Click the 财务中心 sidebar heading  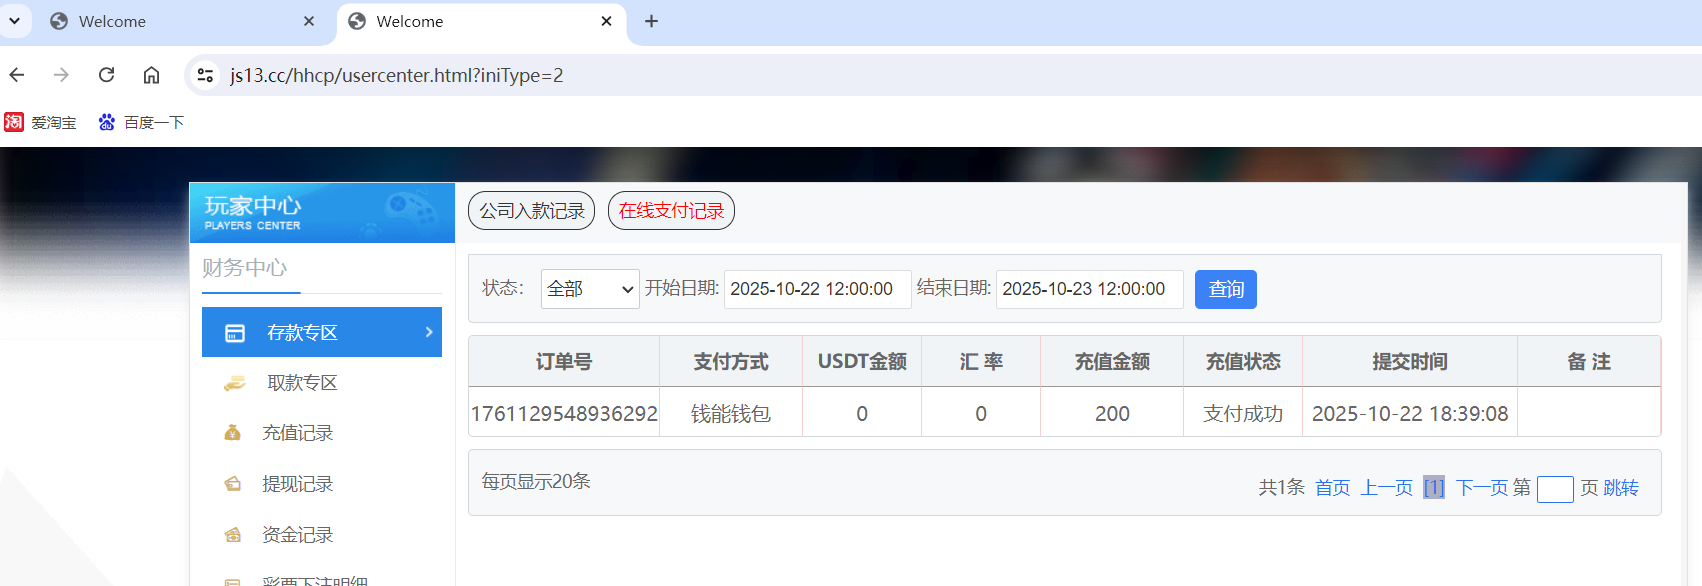tap(245, 268)
